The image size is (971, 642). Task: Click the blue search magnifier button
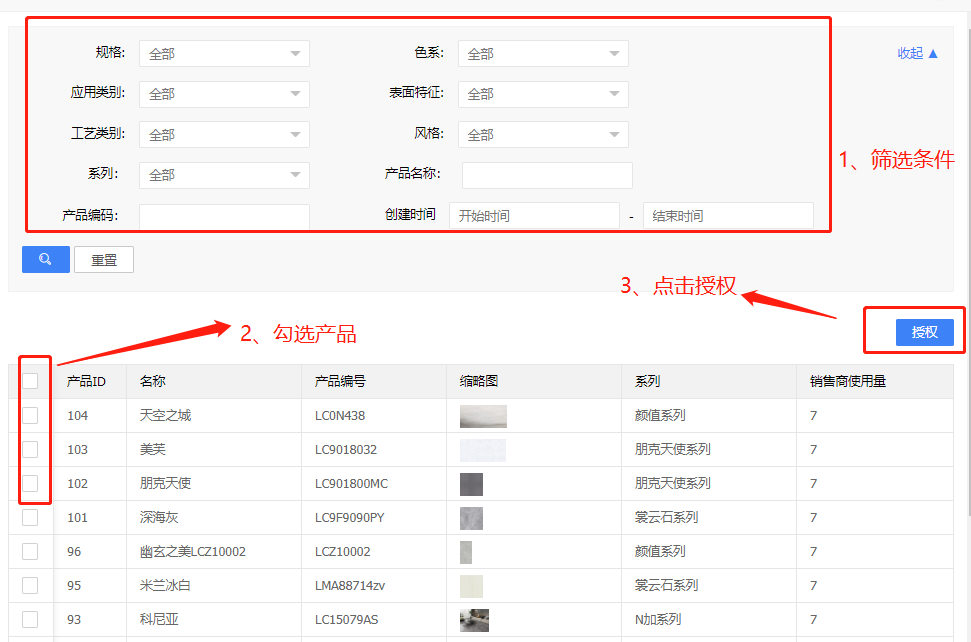tap(46, 259)
